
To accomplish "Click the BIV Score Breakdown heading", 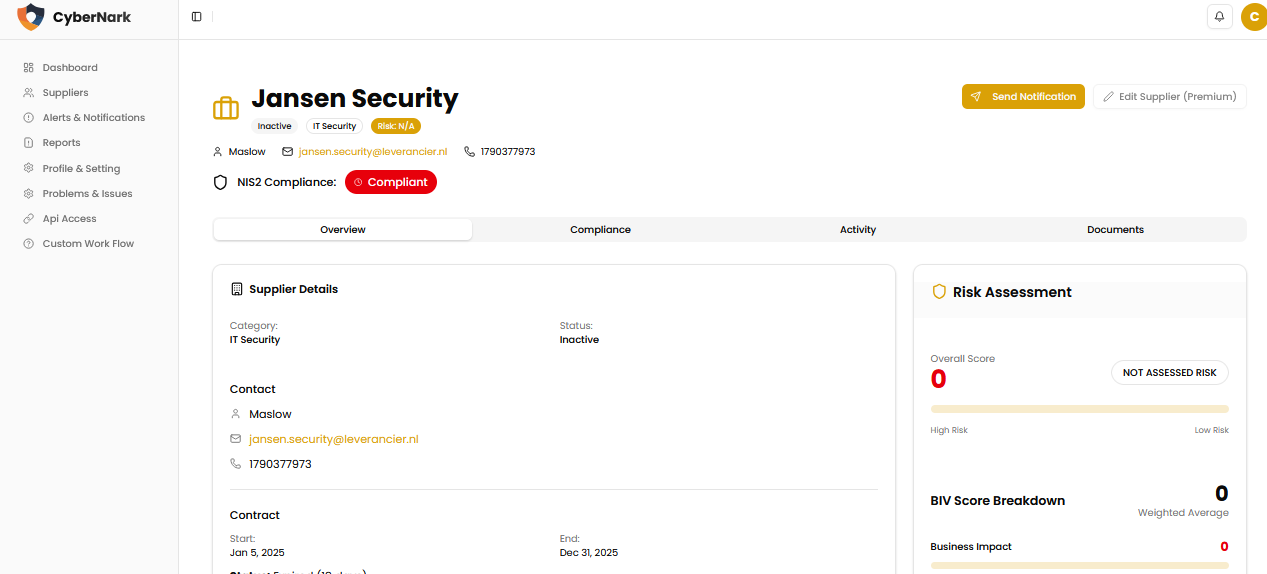I will click(998, 501).
